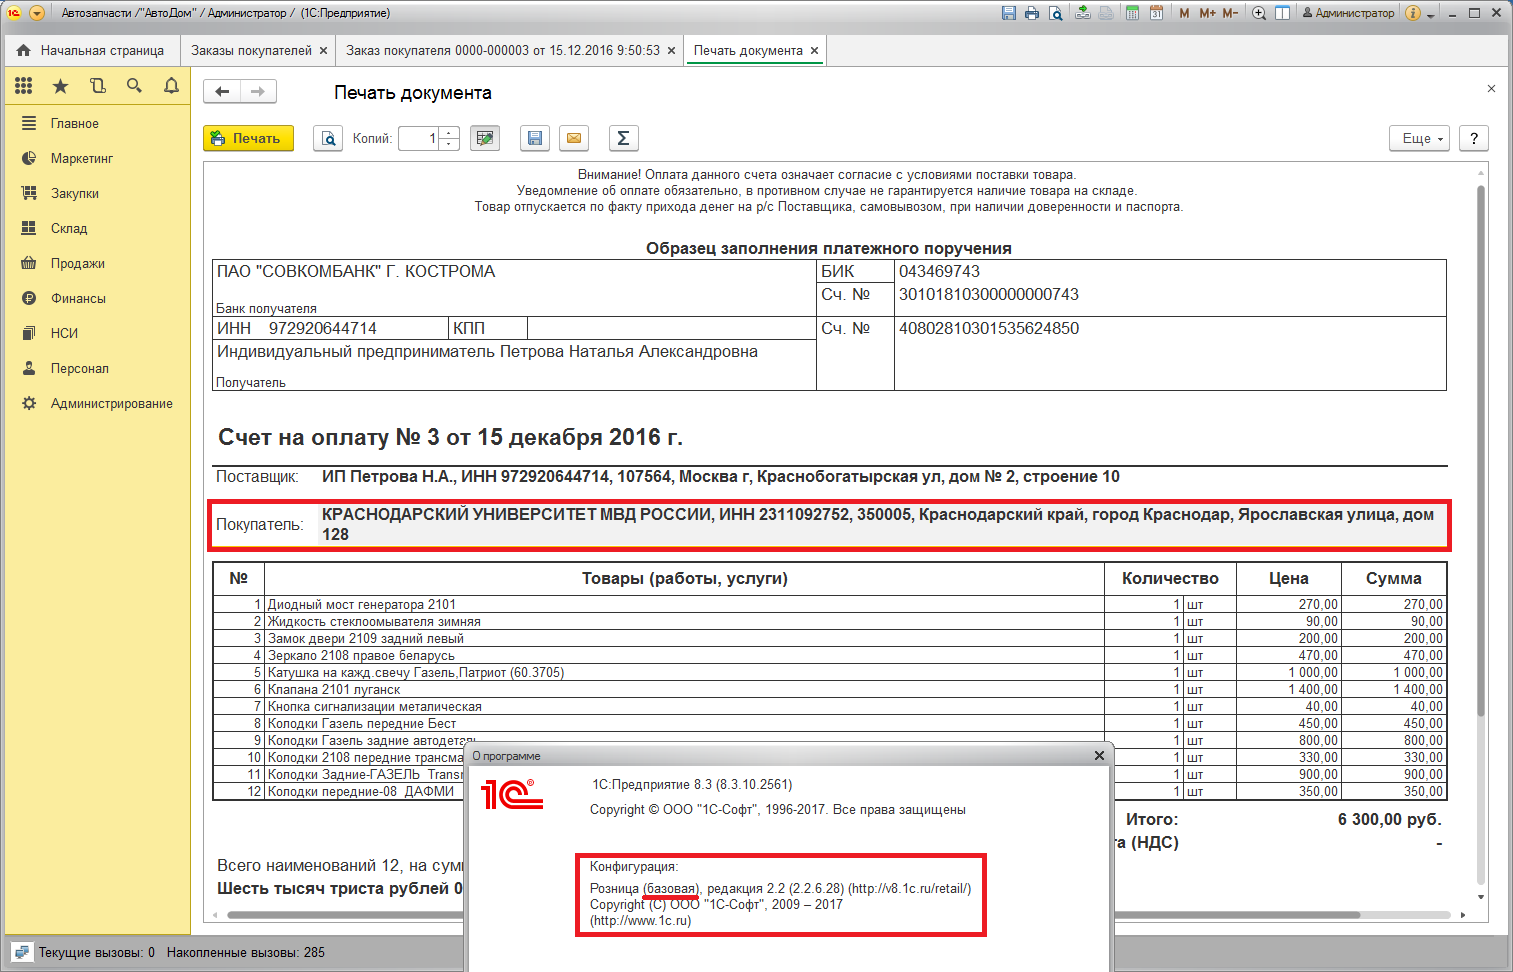Screen dimensions: 1513x972
Task: Switch to Заказы покупателей tab
Action: tap(251, 50)
